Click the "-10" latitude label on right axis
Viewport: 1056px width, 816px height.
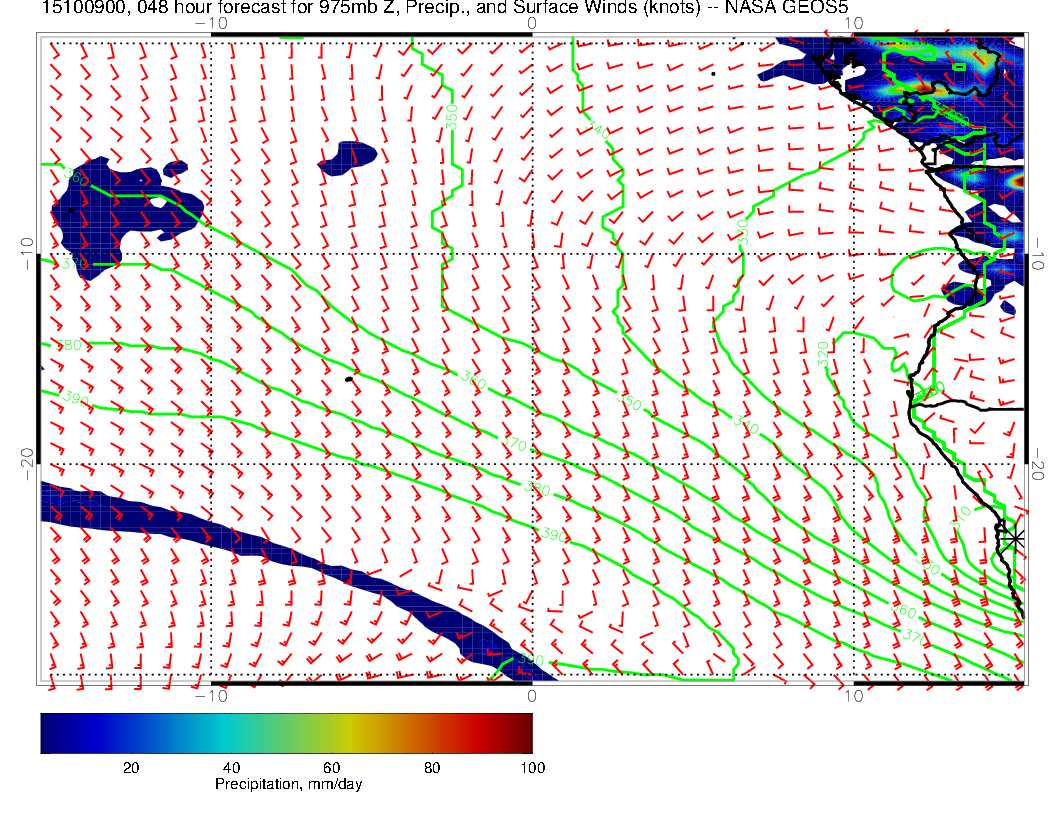(x=1037, y=254)
